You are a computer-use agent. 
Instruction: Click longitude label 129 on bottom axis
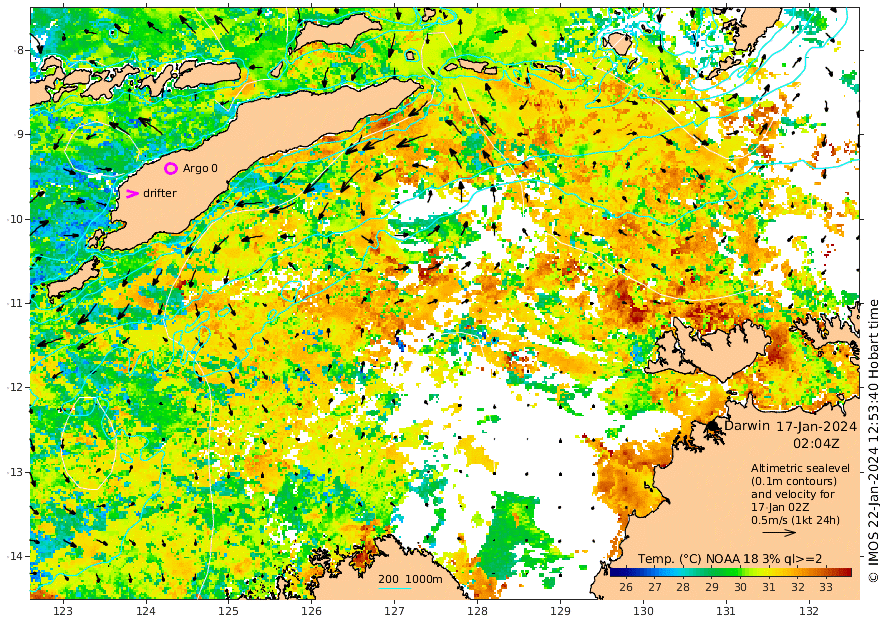pyautogui.click(x=560, y=611)
